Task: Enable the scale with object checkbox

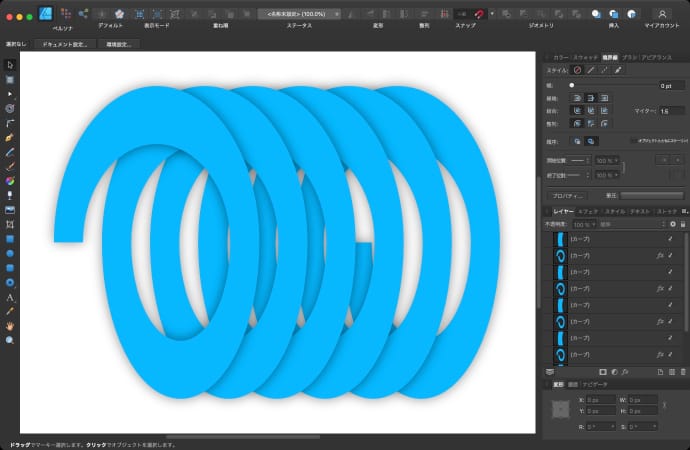Action: pos(632,141)
